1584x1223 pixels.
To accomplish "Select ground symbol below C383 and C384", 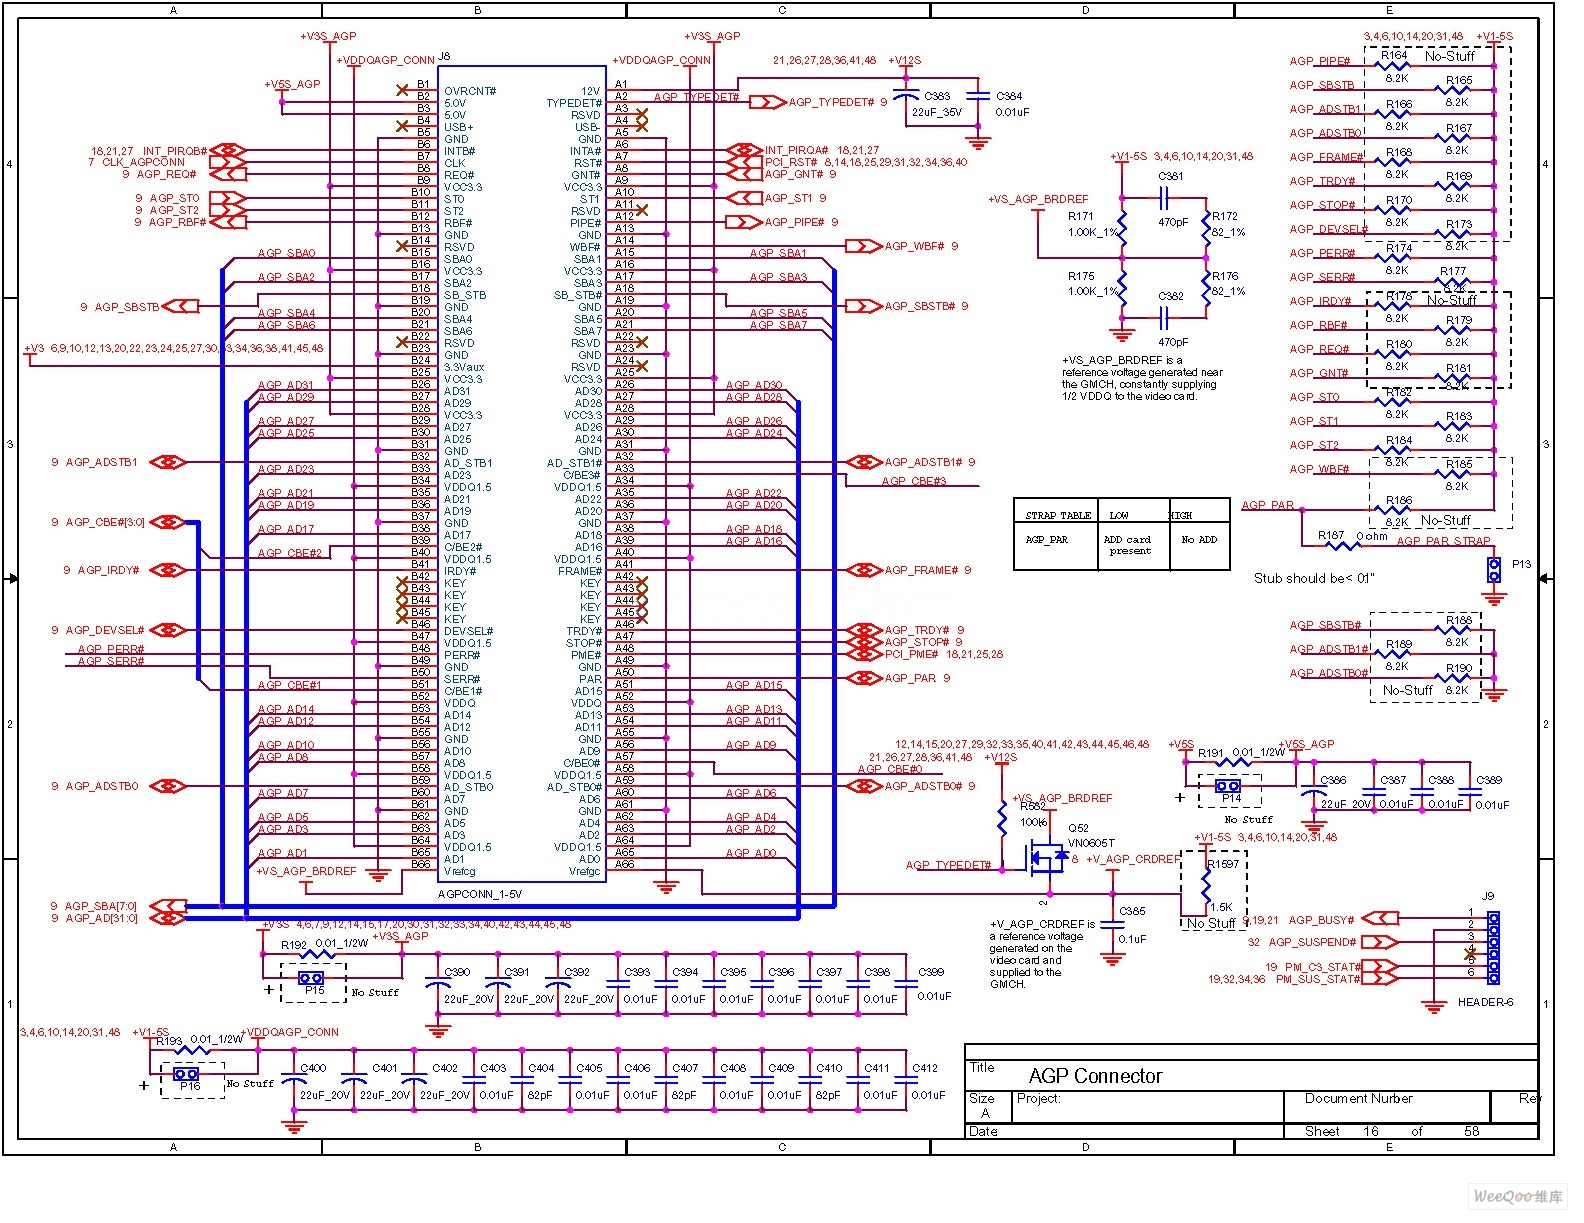I will coord(979,142).
